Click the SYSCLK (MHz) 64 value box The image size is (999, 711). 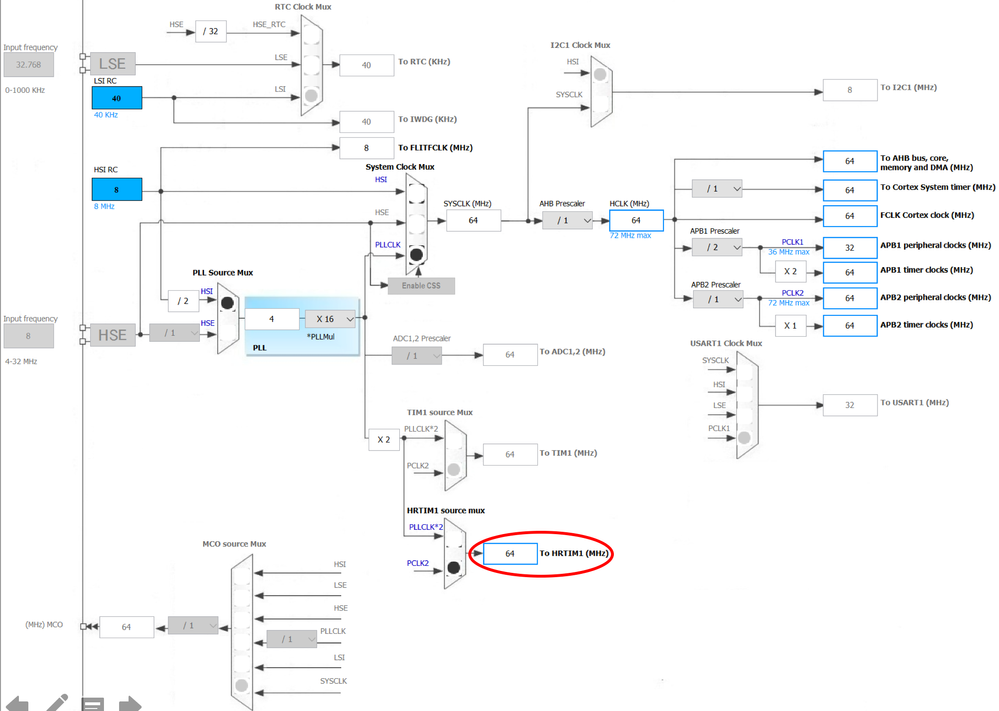tap(473, 220)
